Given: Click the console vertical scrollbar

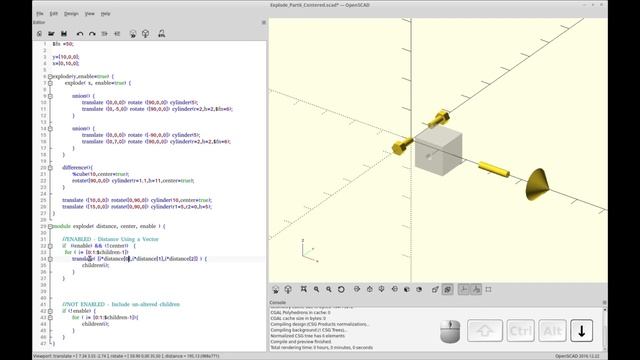Looking at the screenshot, I should tap(604, 329).
